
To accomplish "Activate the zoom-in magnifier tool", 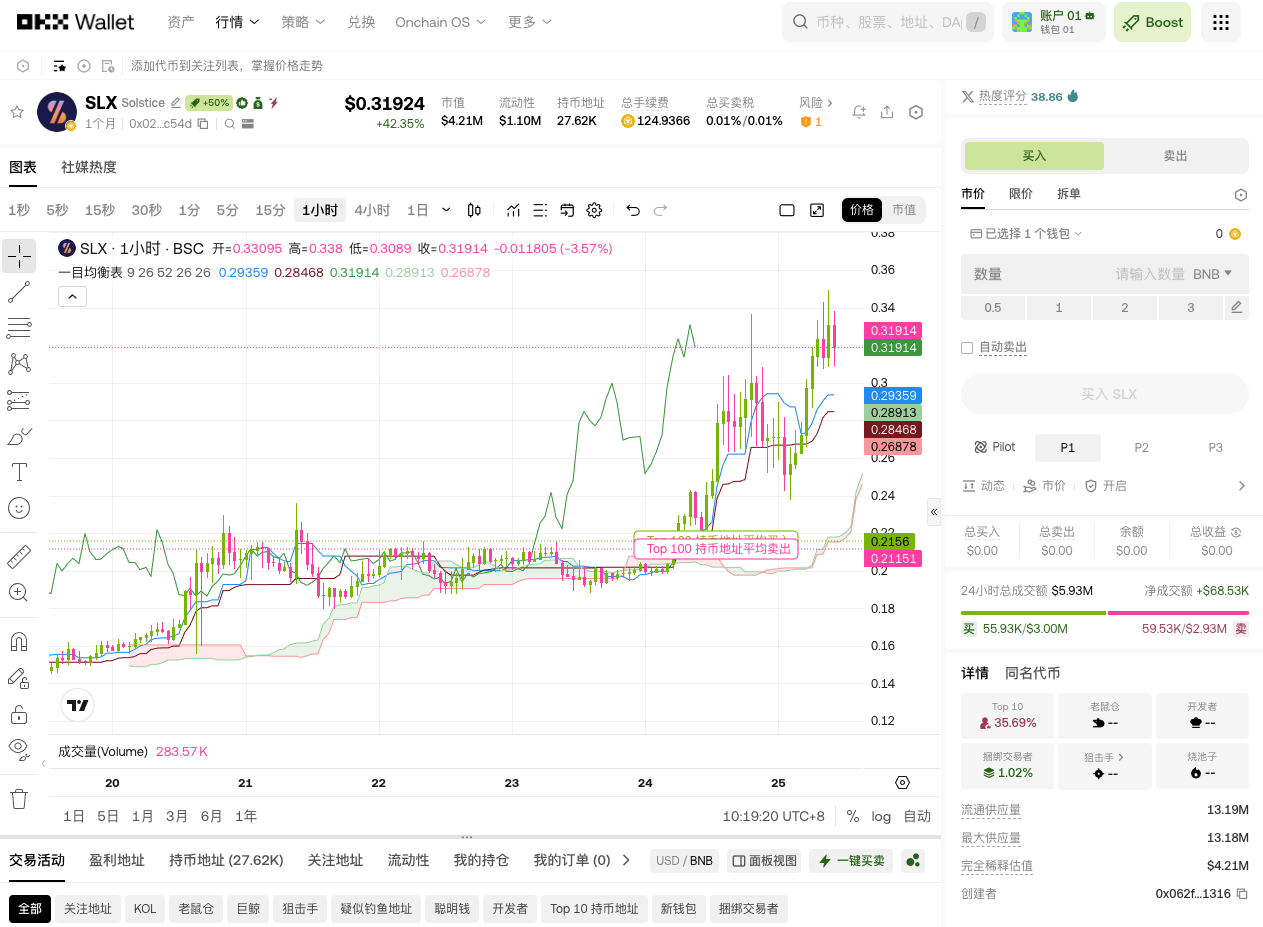I will [x=18, y=592].
